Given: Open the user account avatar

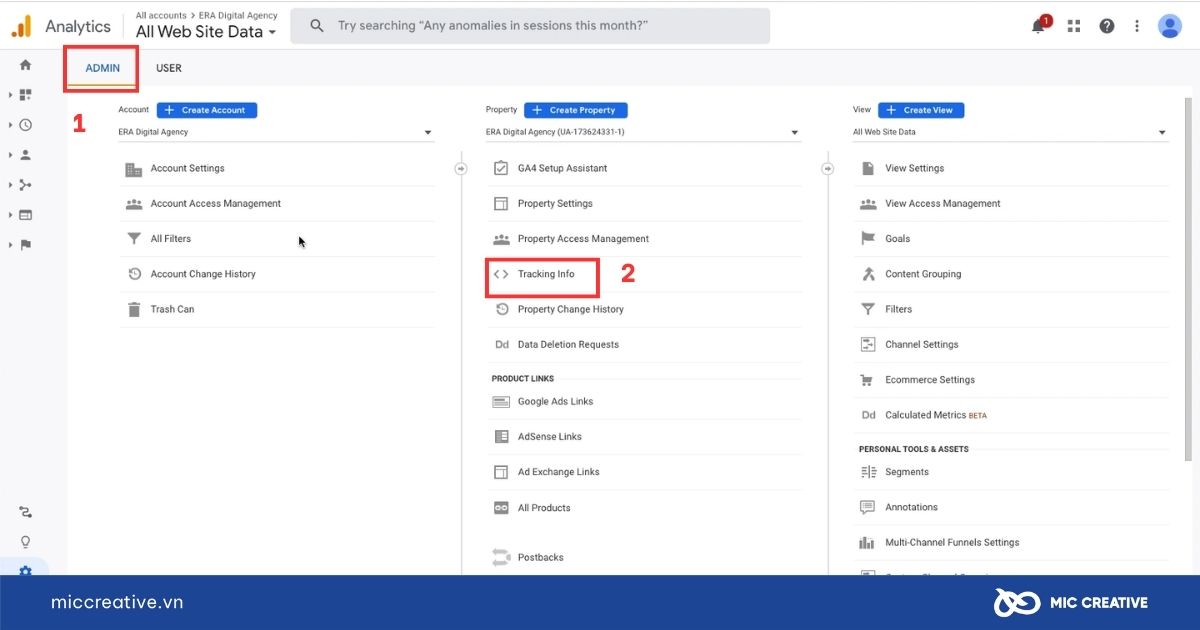Looking at the screenshot, I should (x=1170, y=26).
